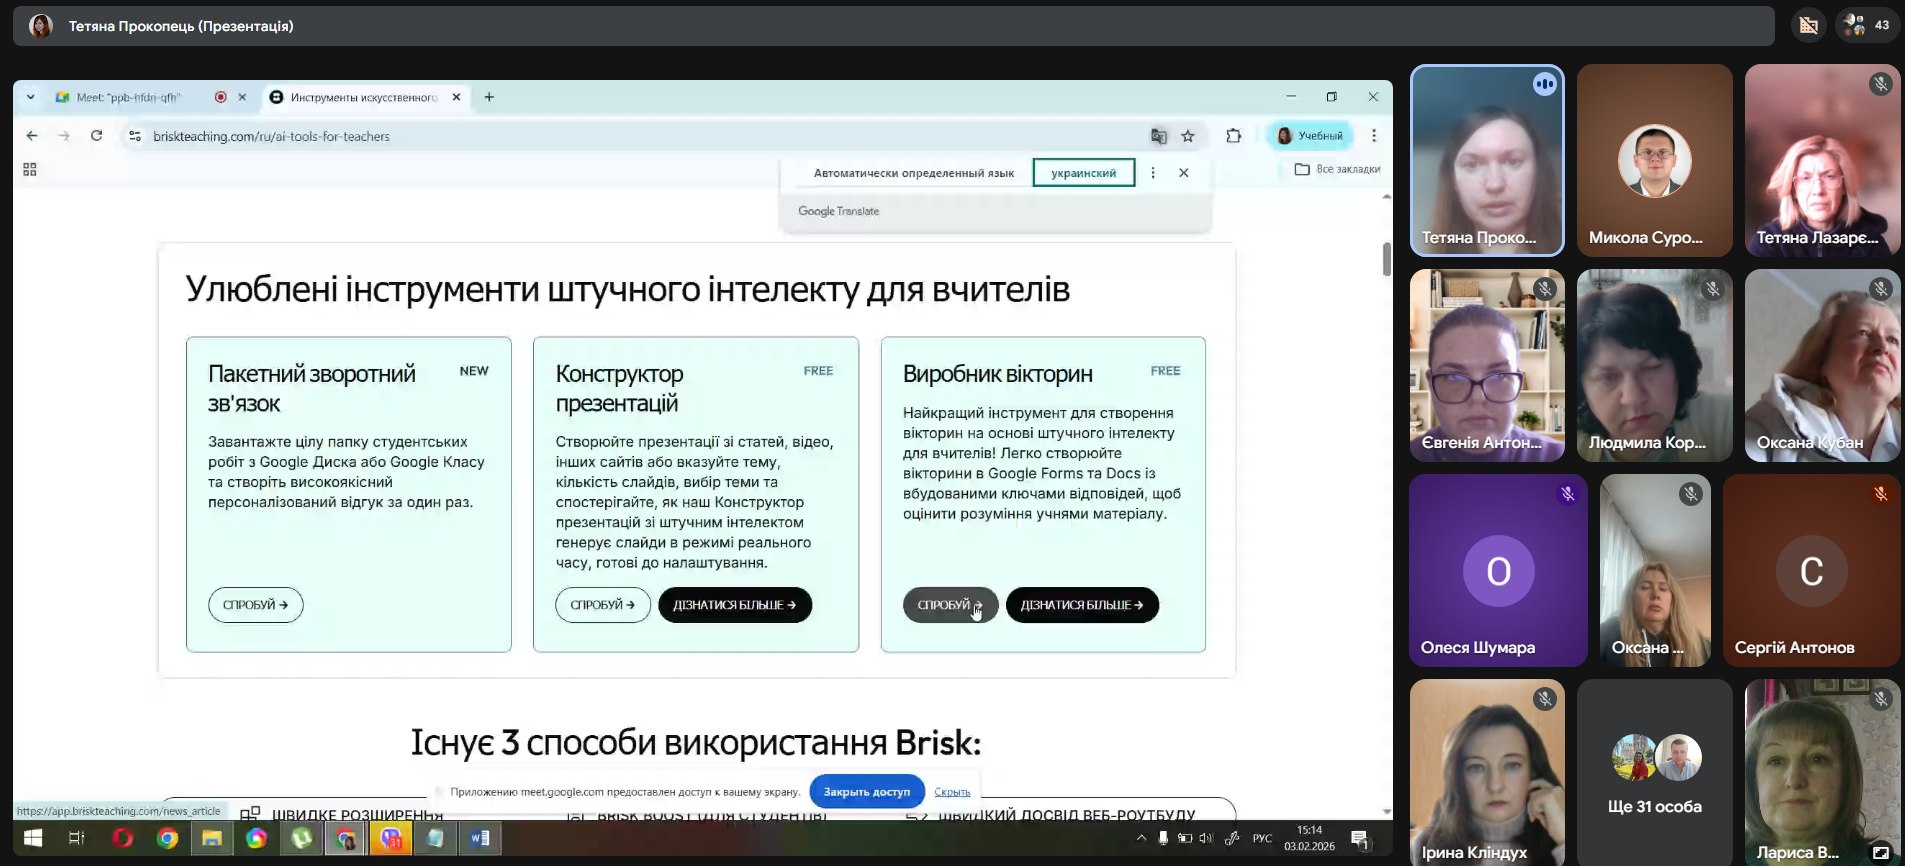Select Сергій Антонов participant tile
This screenshot has height=866, width=1905.
tap(1811, 570)
